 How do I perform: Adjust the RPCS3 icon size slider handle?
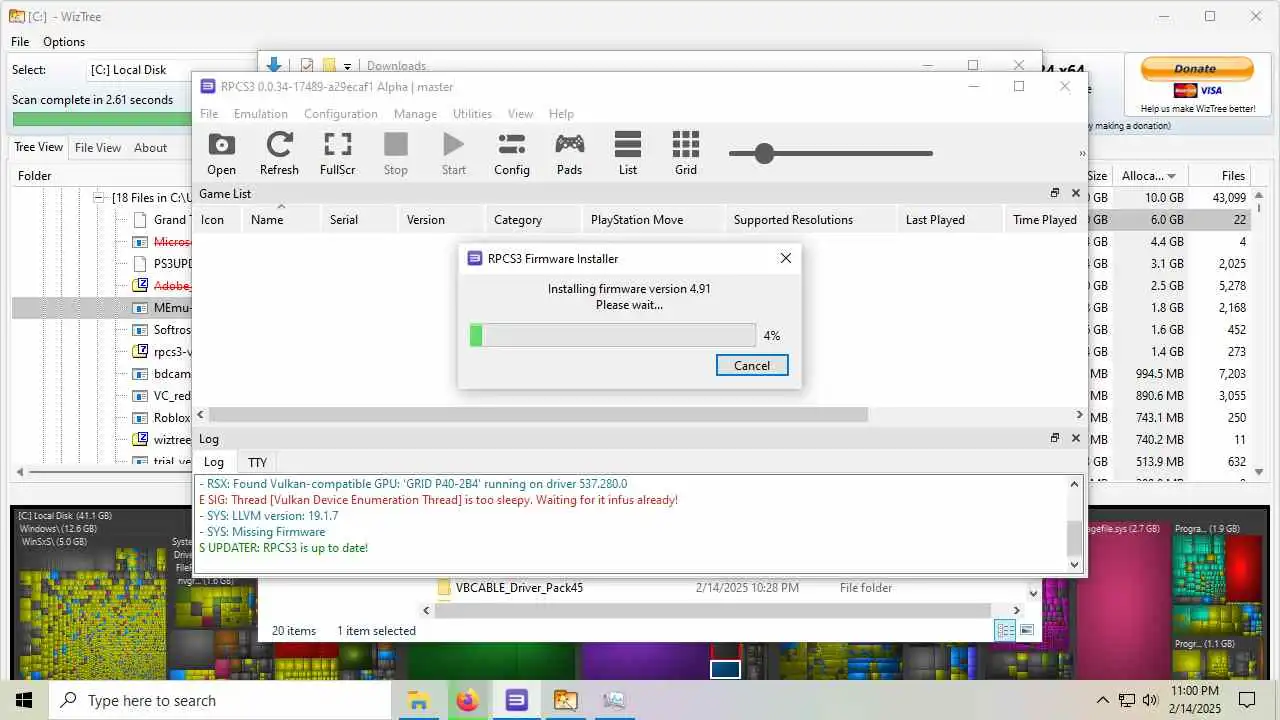click(x=765, y=153)
